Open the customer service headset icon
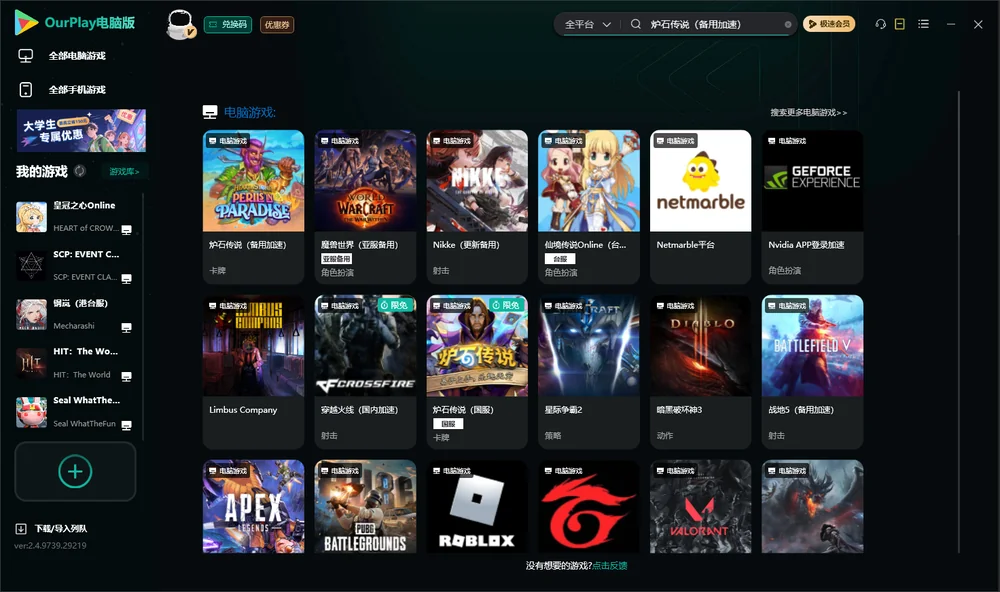The image size is (1000, 592). (881, 24)
